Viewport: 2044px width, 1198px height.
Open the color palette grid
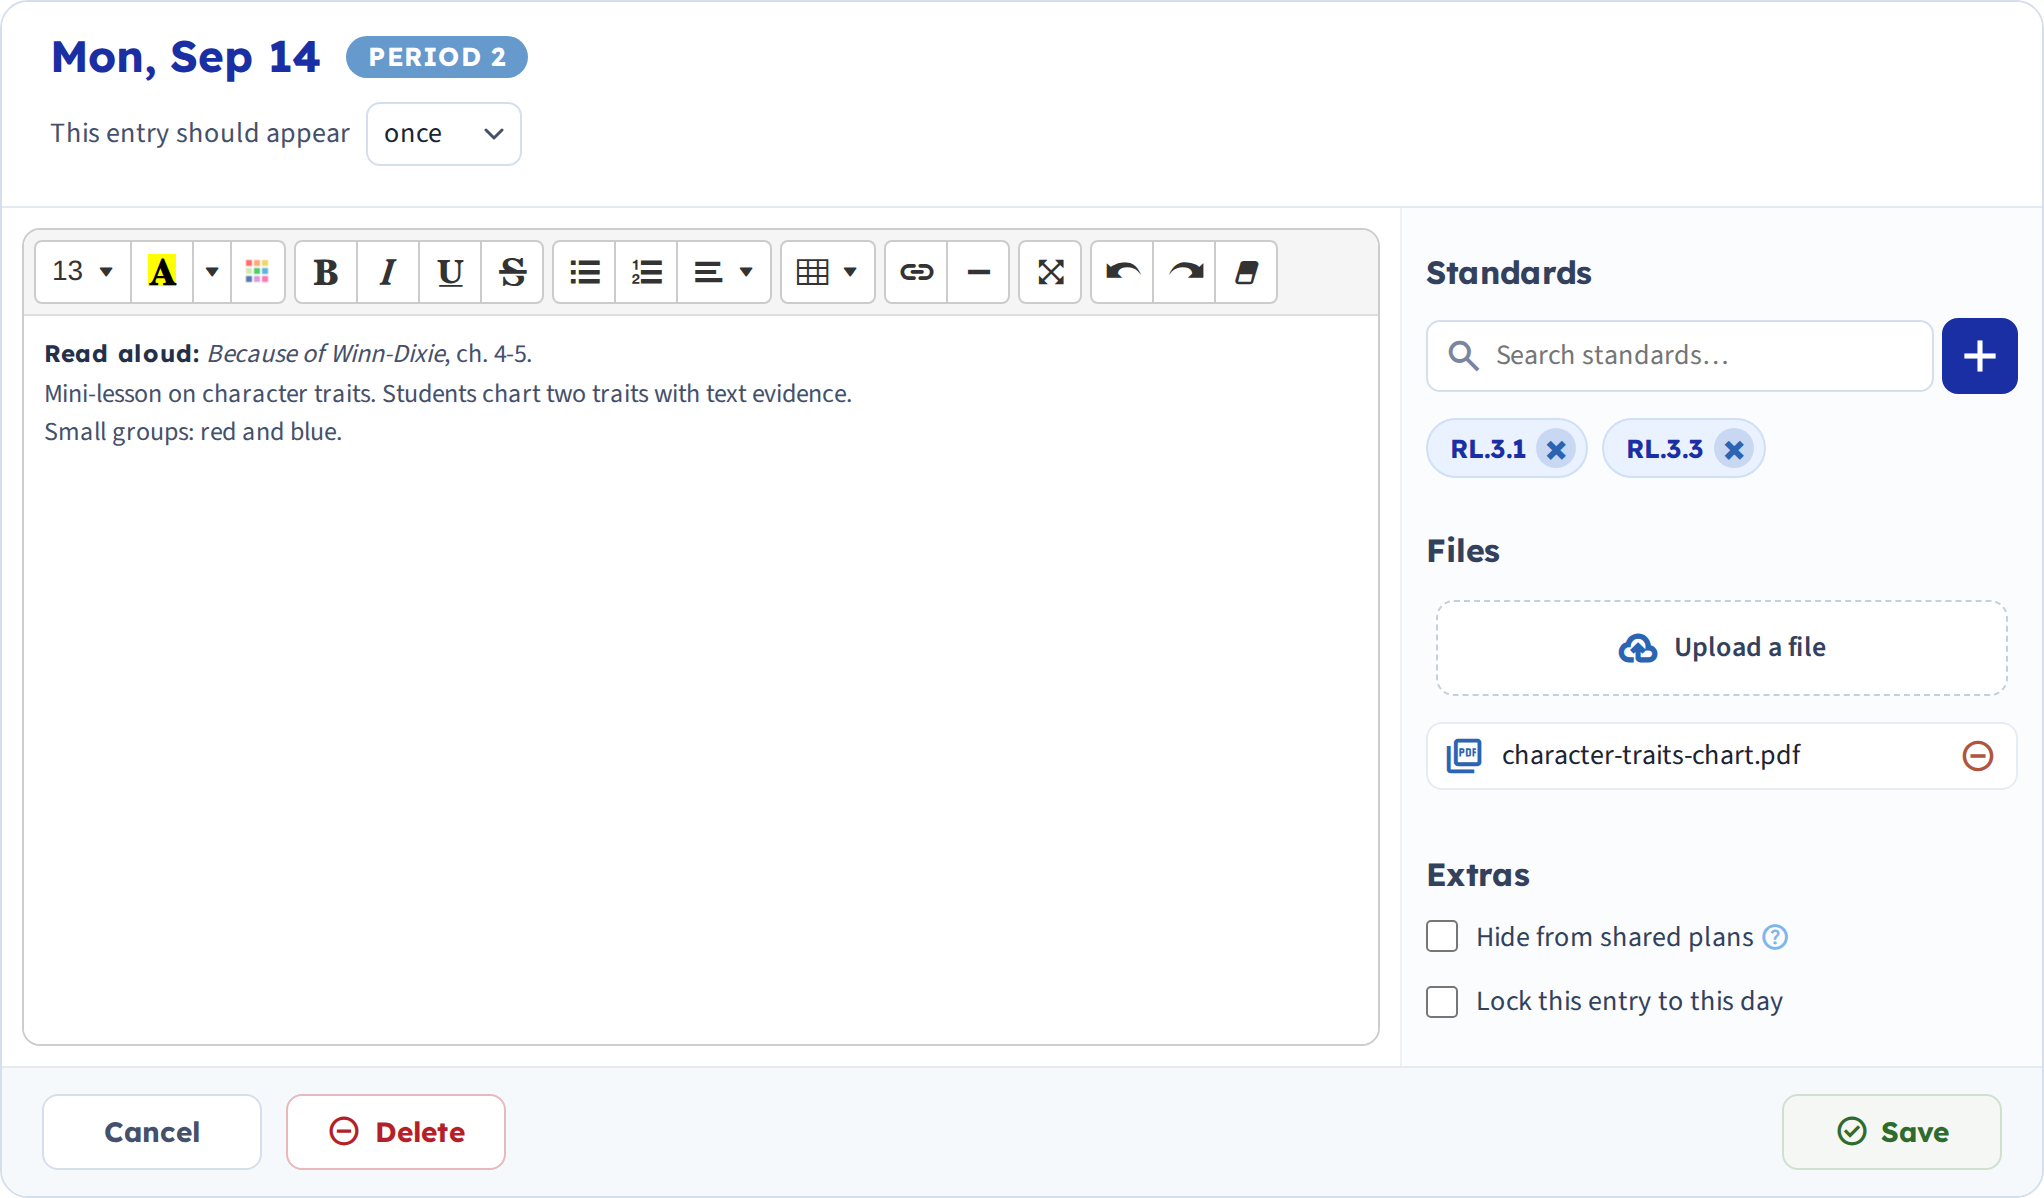click(x=257, y=272)
